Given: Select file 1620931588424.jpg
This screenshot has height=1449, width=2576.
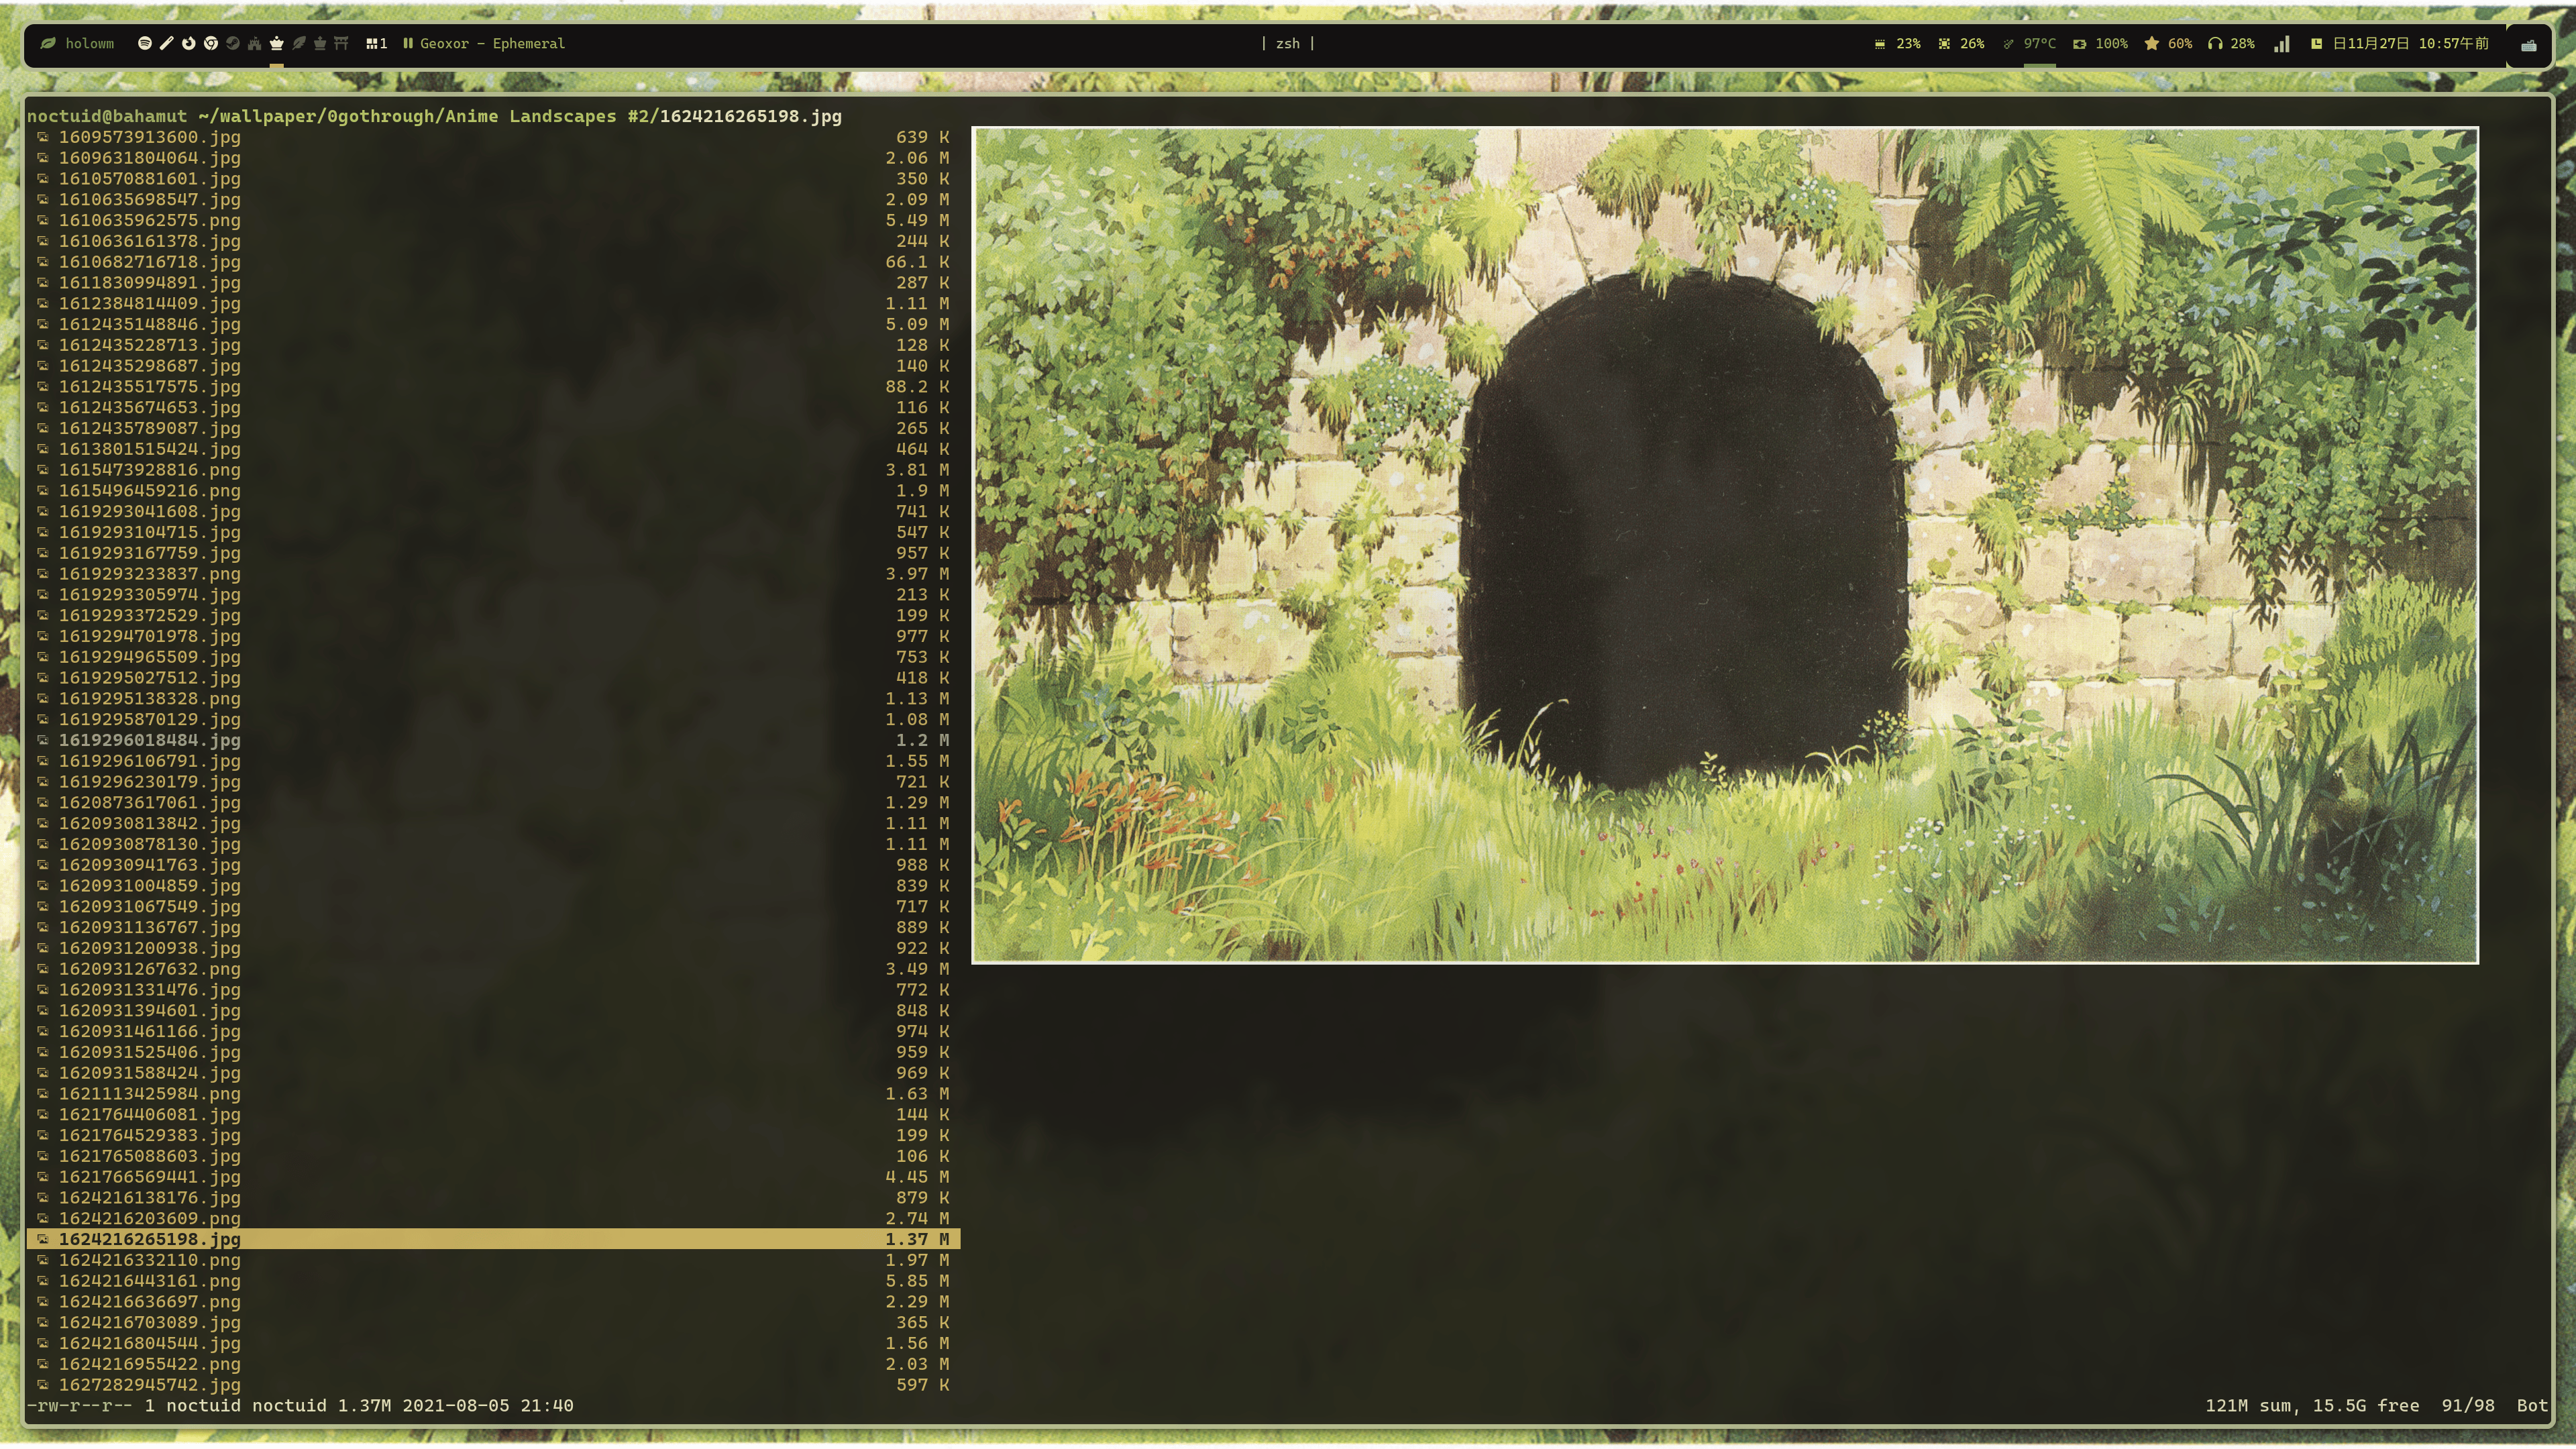Looking at the screenshot, I should pyautogui.click(x=493, y=1073).
